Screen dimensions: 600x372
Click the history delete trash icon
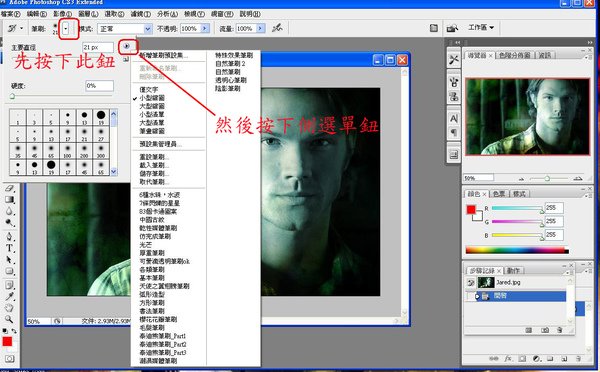point(560,330)
